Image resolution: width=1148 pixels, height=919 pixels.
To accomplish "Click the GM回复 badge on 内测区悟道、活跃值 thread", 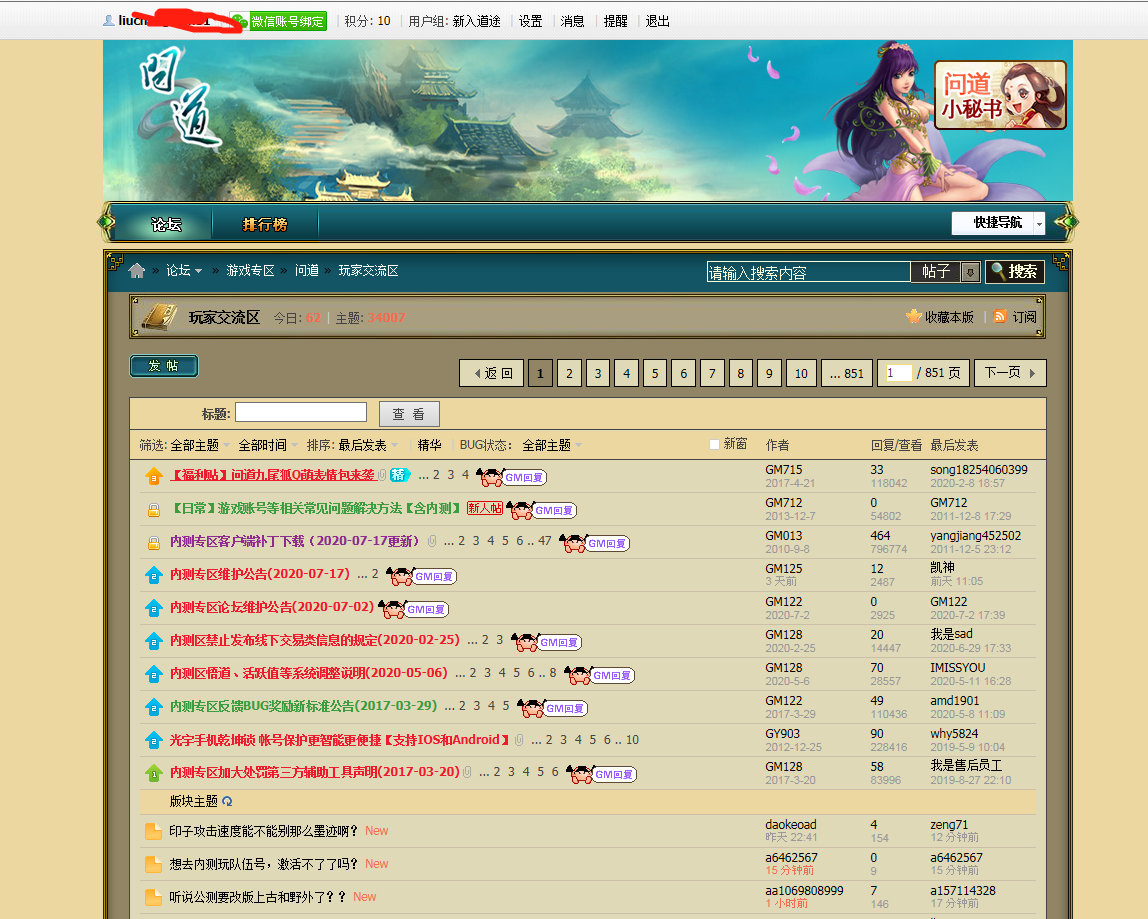I will (600, 675).
